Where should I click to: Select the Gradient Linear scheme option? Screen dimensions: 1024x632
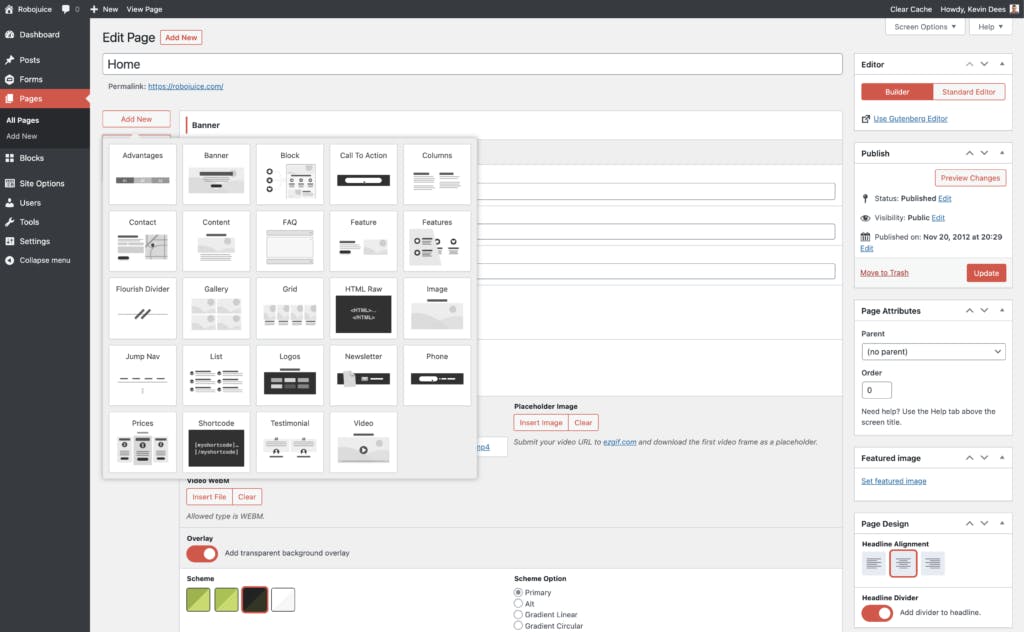518,614
